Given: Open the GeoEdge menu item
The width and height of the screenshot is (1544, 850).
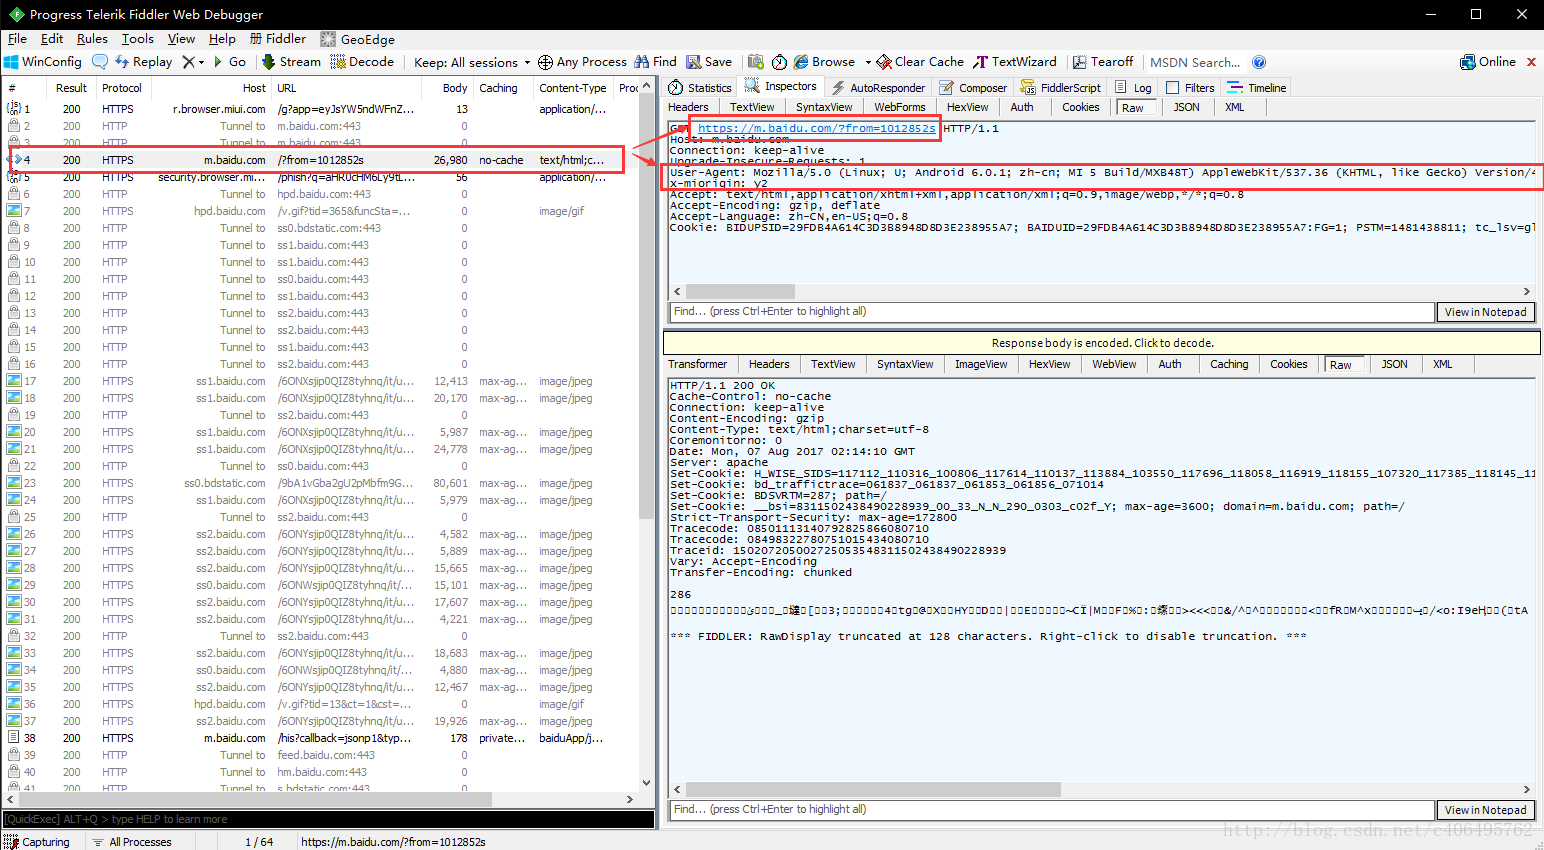Looking at the screenshot, I should [x=358, y=39].
